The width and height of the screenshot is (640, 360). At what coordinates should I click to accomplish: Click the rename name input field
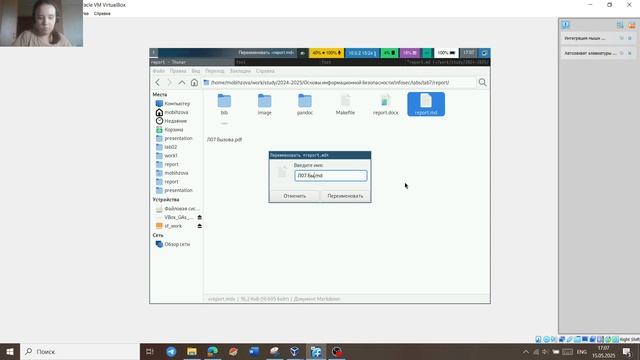331,176
